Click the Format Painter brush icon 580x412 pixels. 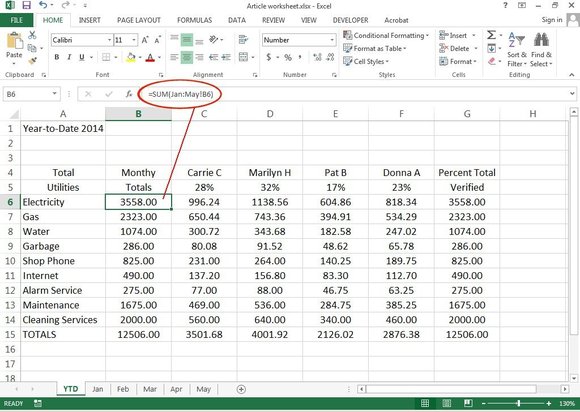(x=33, y=60)
